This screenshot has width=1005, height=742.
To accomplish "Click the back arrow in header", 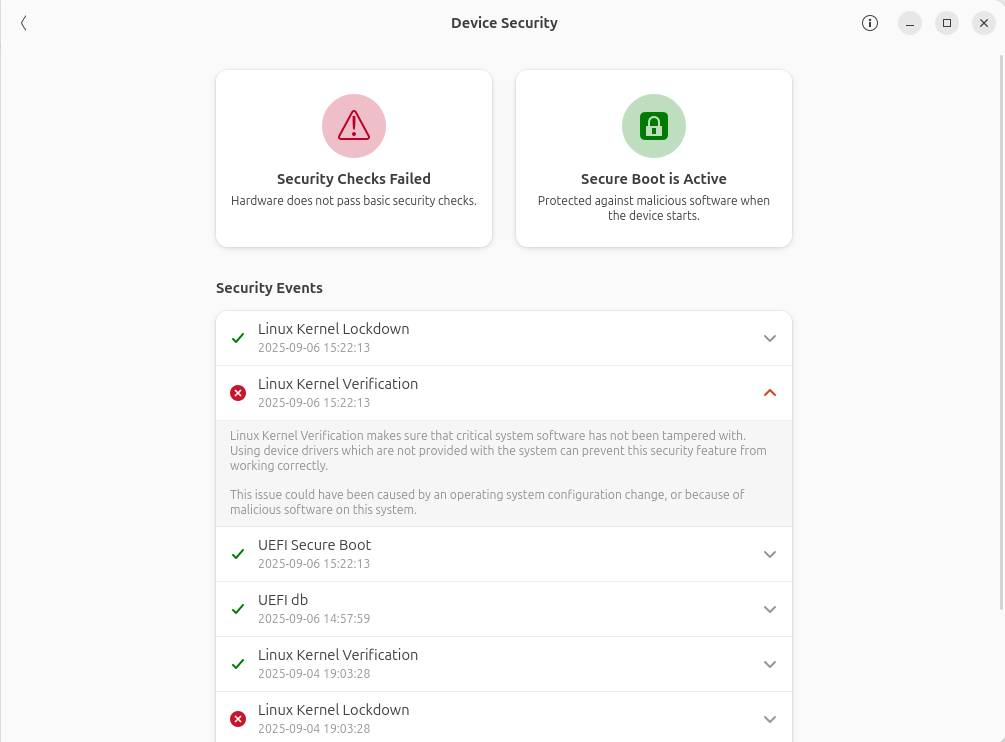I will pyautogui.click(x=24, y=23).
